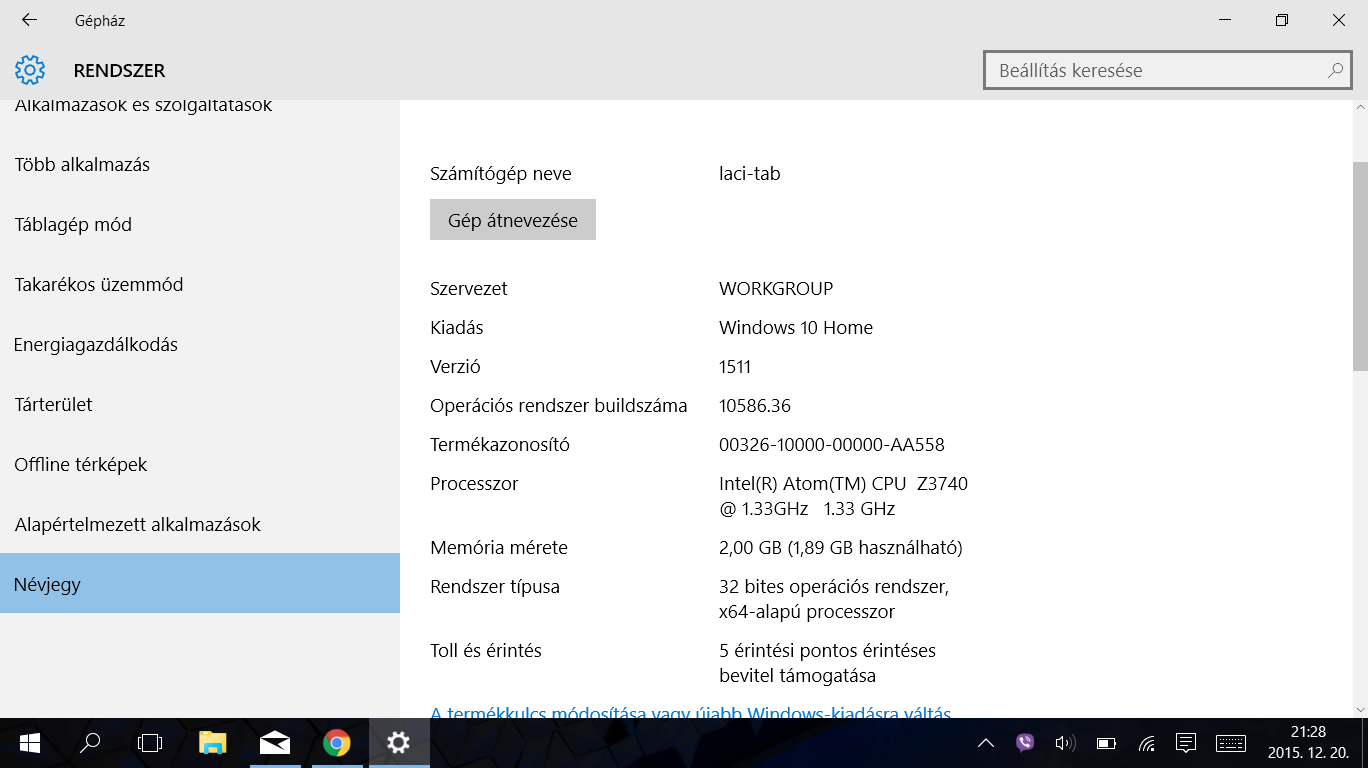This screenshot has width=1368, height=768.
Task: Launch File Explorer from taskbar
Action: click(x=212, y=742)
